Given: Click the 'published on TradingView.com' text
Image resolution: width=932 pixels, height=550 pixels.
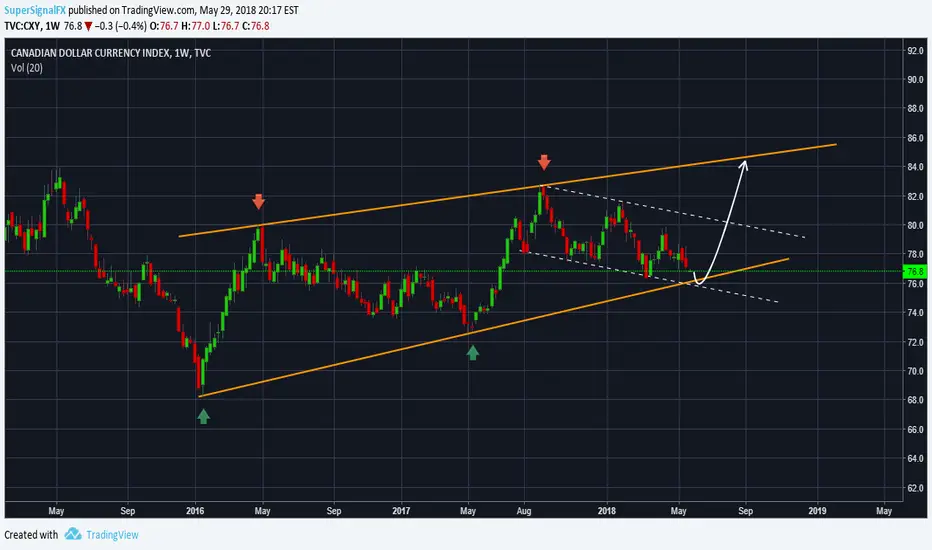Looking at the screenshot, I should [131, 10].
